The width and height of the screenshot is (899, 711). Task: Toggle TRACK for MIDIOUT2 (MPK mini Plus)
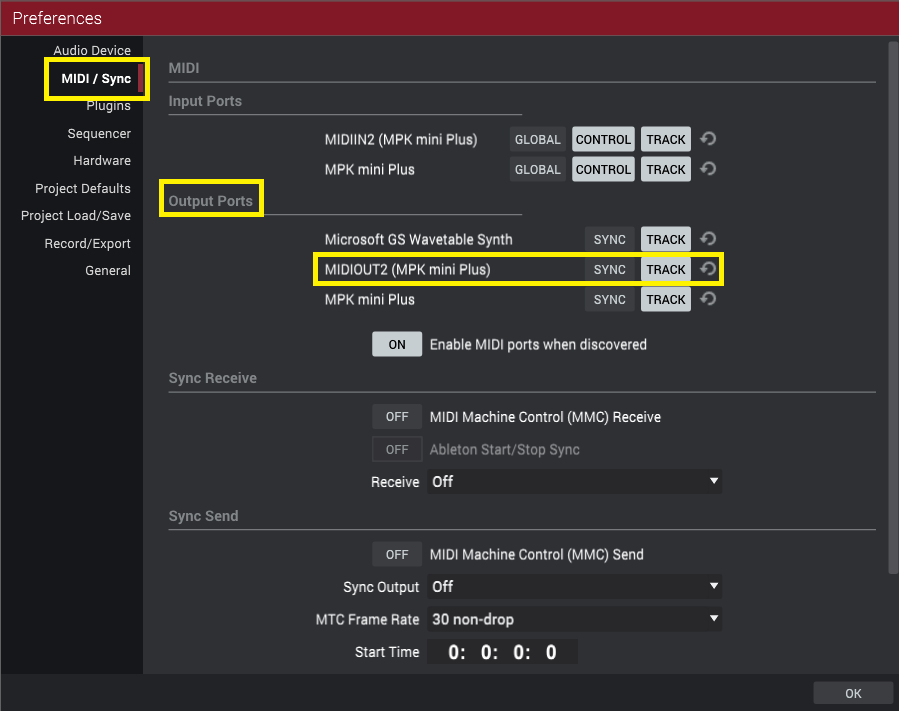coord(666,269)
